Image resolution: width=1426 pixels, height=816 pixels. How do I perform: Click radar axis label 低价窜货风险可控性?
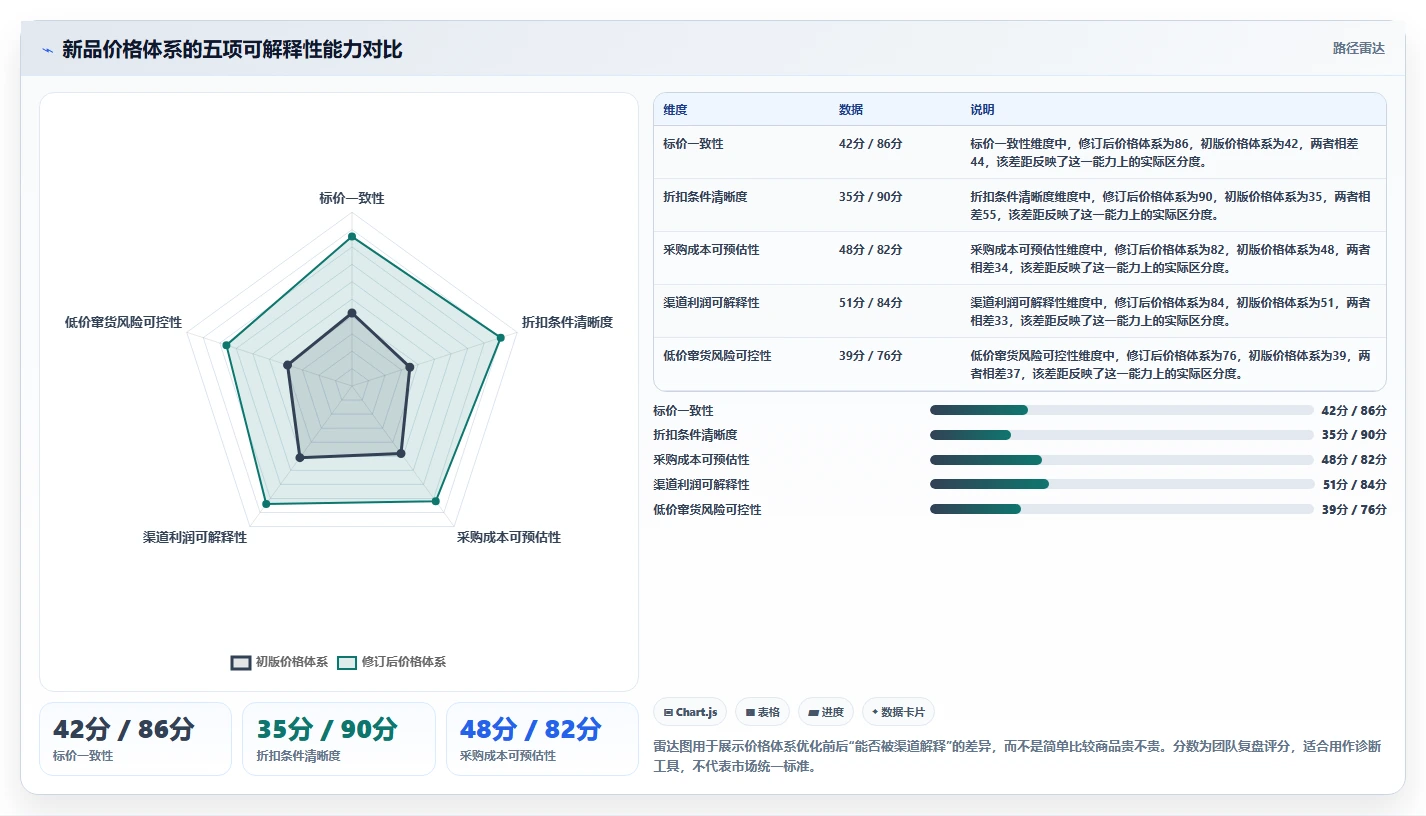(123, 322)
